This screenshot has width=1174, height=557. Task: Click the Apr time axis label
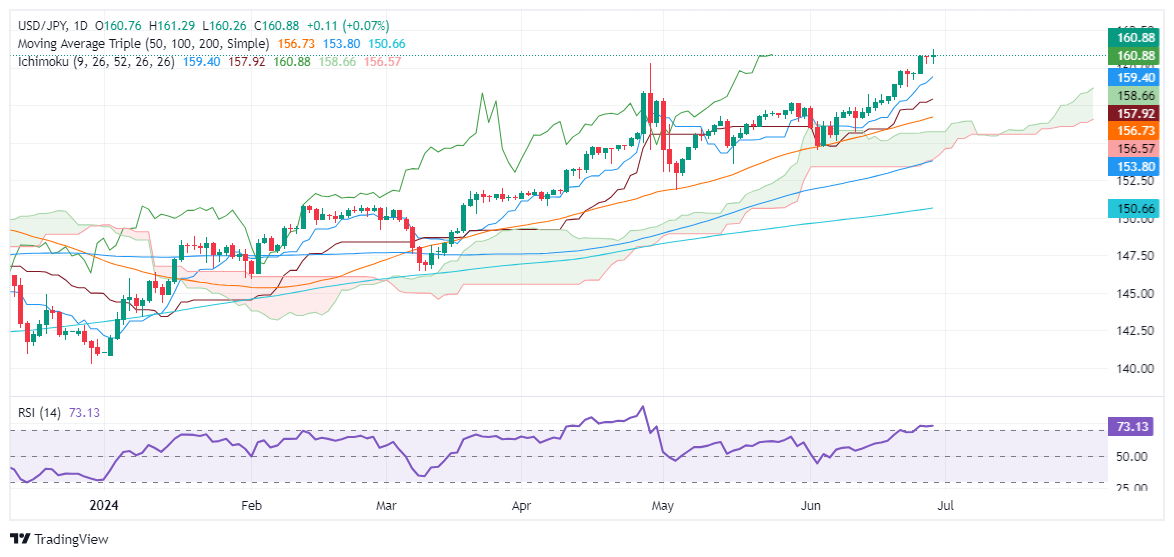(519, 507)
